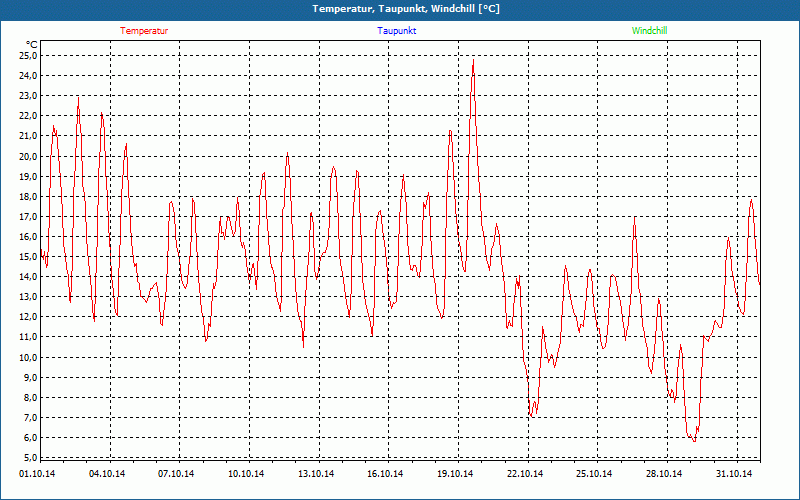
Task: Click the 15,0 y-axis label
Action: [x=29, y=257]
